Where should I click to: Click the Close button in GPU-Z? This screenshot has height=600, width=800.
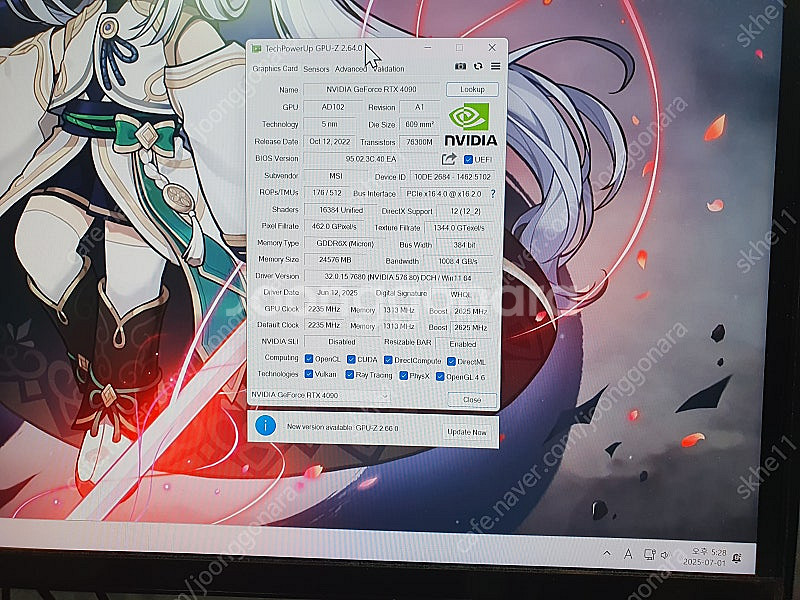point(471,399)
